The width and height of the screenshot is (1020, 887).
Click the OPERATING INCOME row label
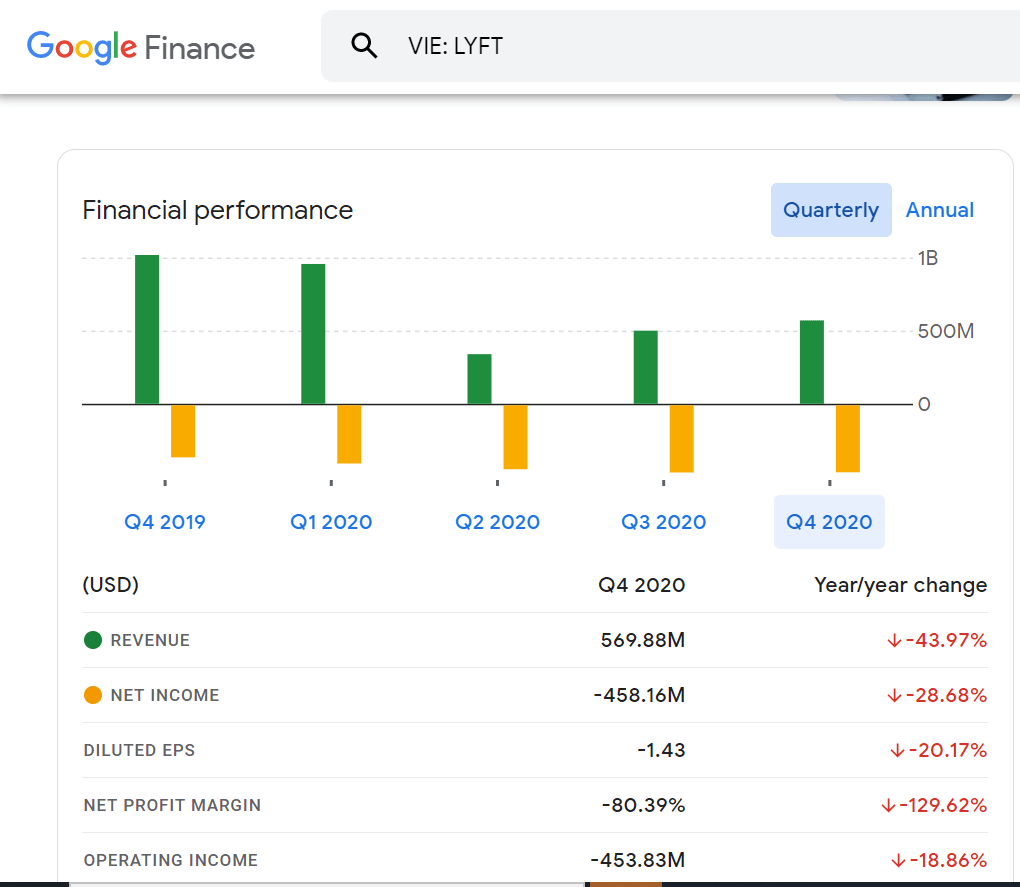pos(171,860)
